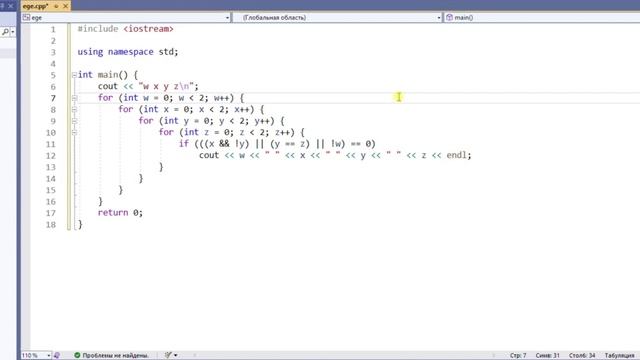Open the code cleanup broom icon
Screen dimensions: 640x360
pos(168,355)
